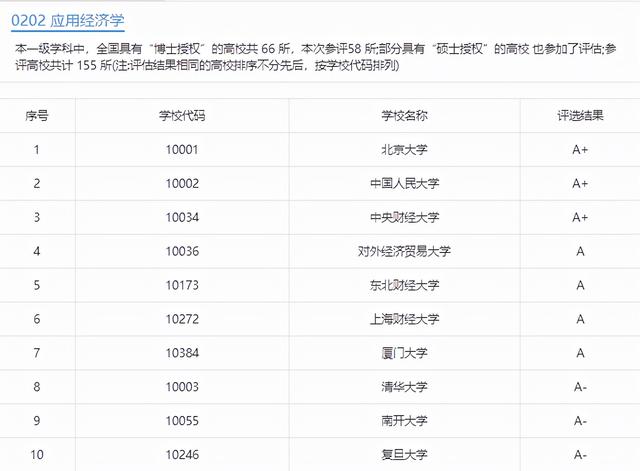
Task: Select school code 10055
Action: (x=182, y=421)
